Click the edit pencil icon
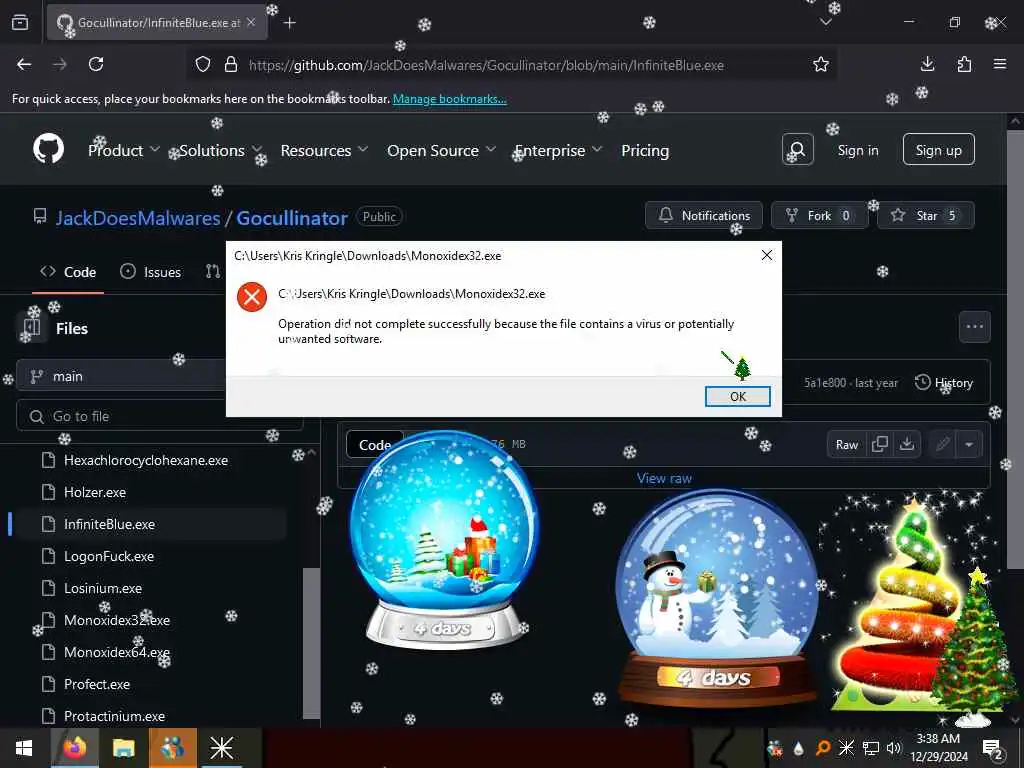The width and height of the screenshot is (1024, 768). 942,444
